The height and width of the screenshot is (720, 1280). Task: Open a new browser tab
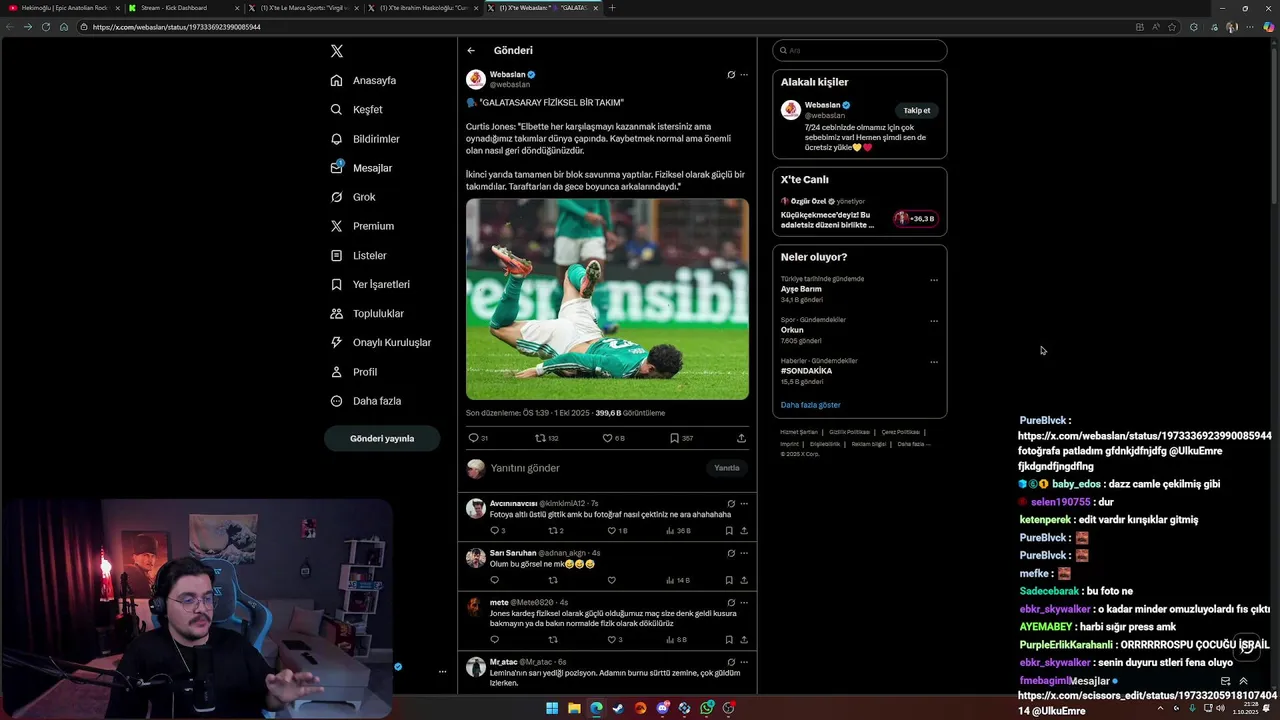click(x=612, y=8)
